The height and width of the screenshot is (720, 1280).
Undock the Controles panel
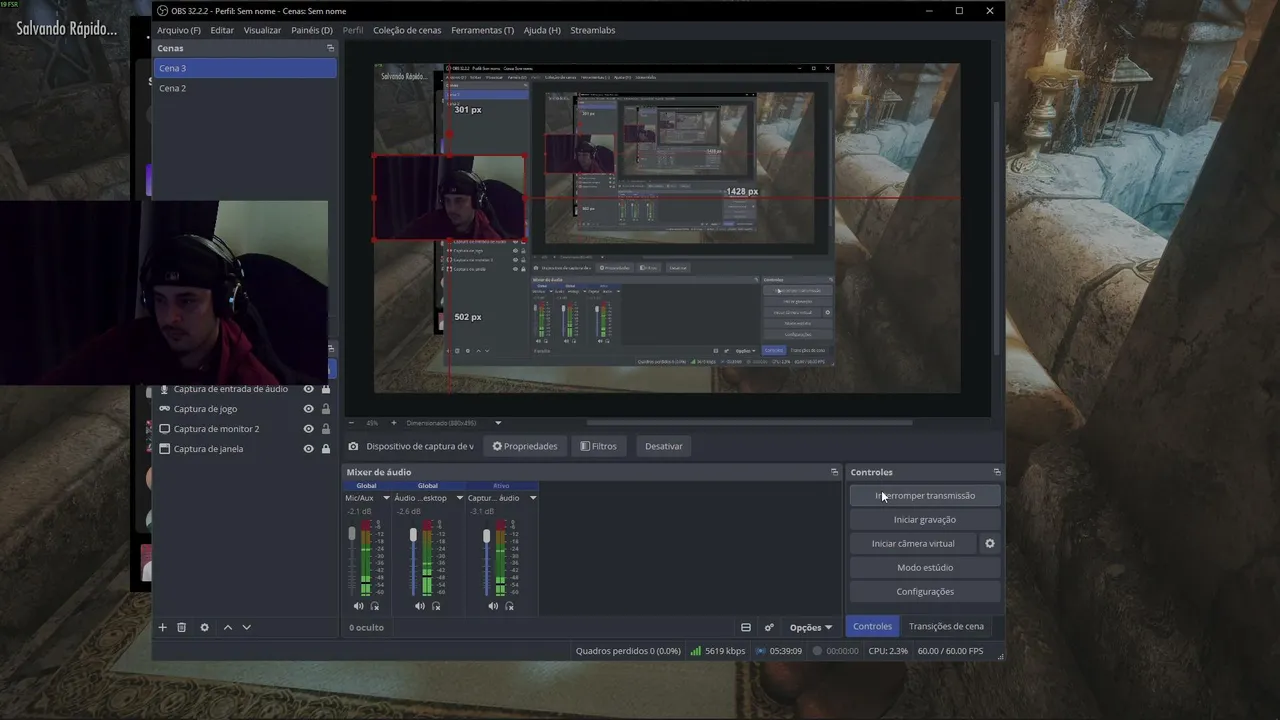[996, 472]
